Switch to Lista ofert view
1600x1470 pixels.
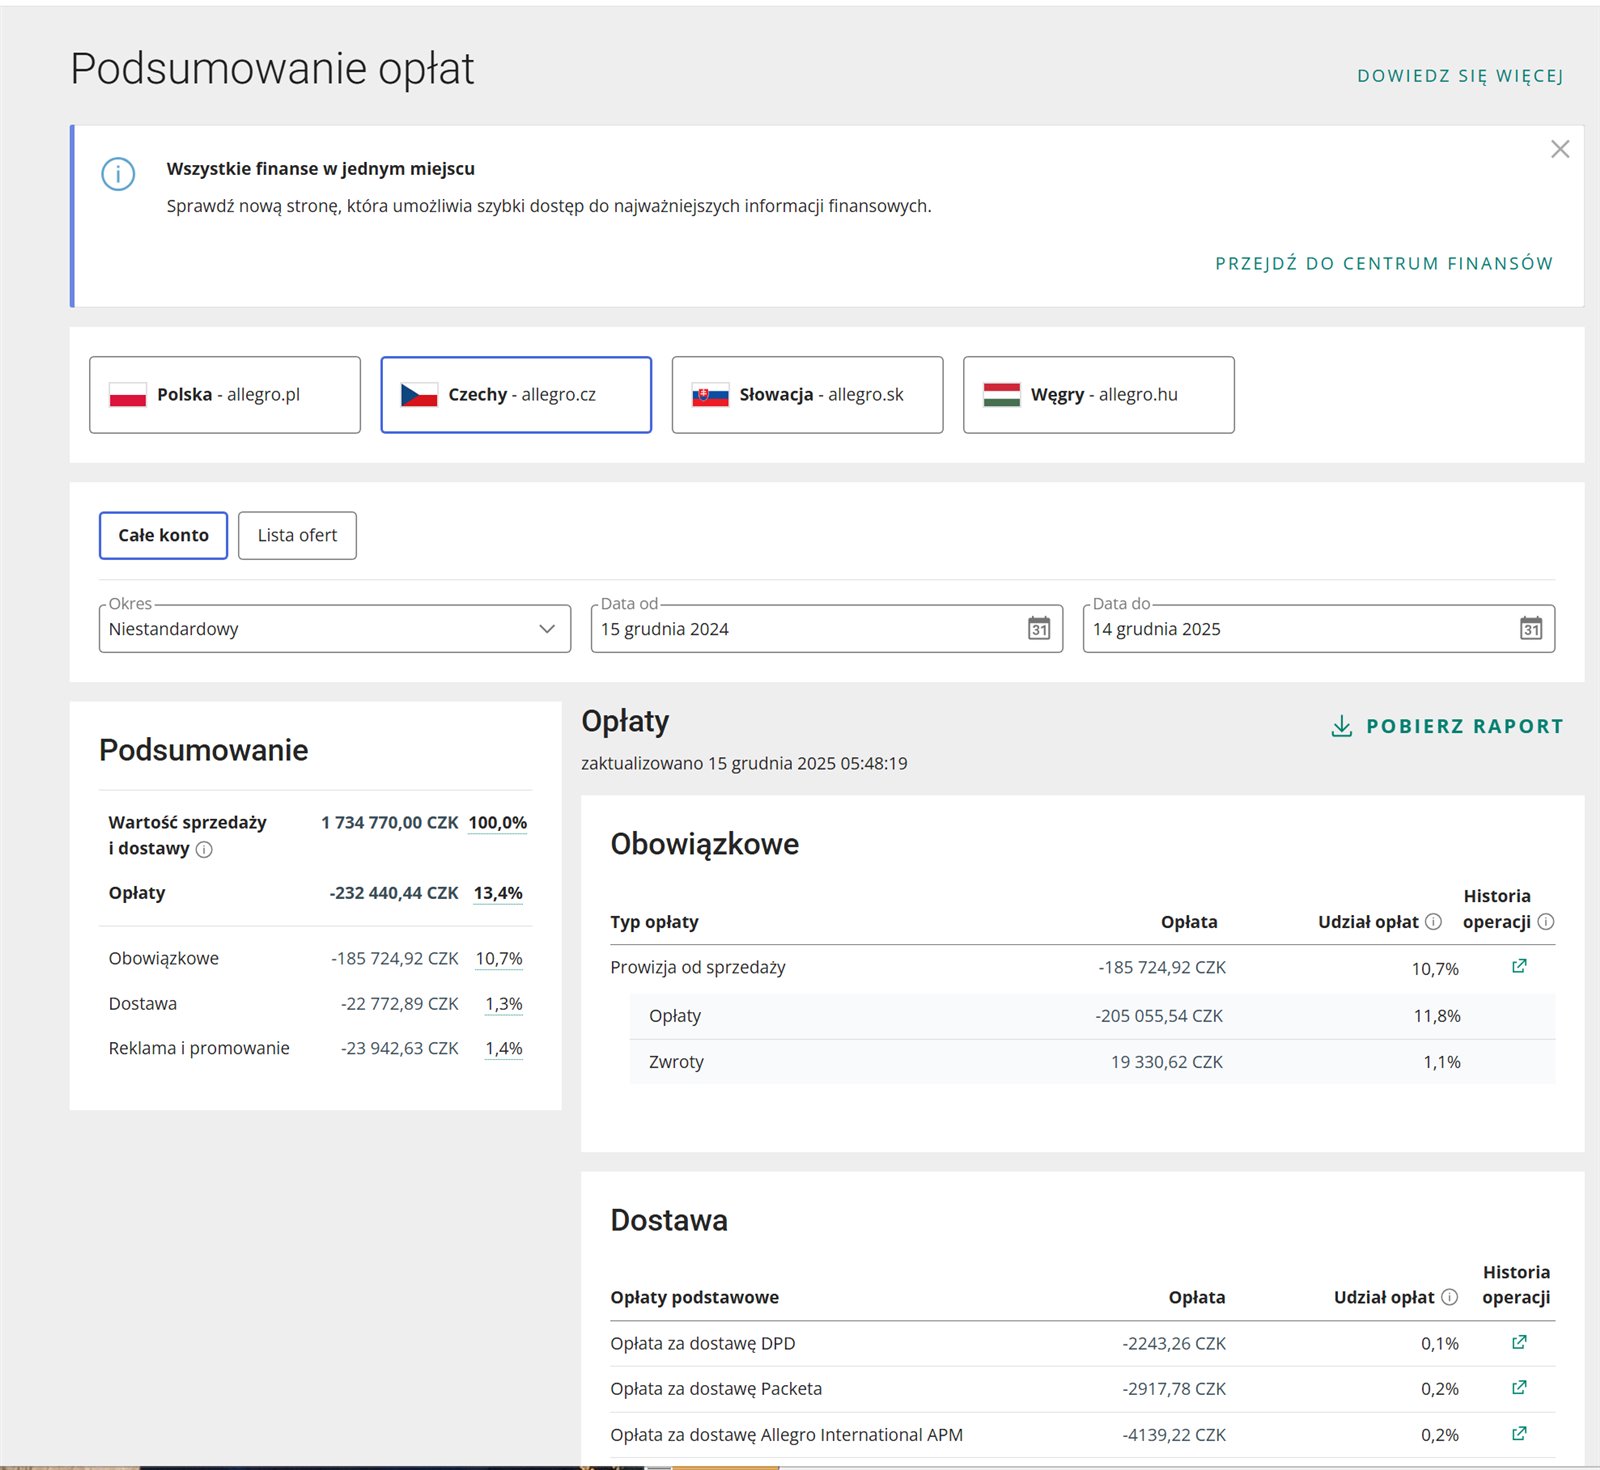coord(297,535)
